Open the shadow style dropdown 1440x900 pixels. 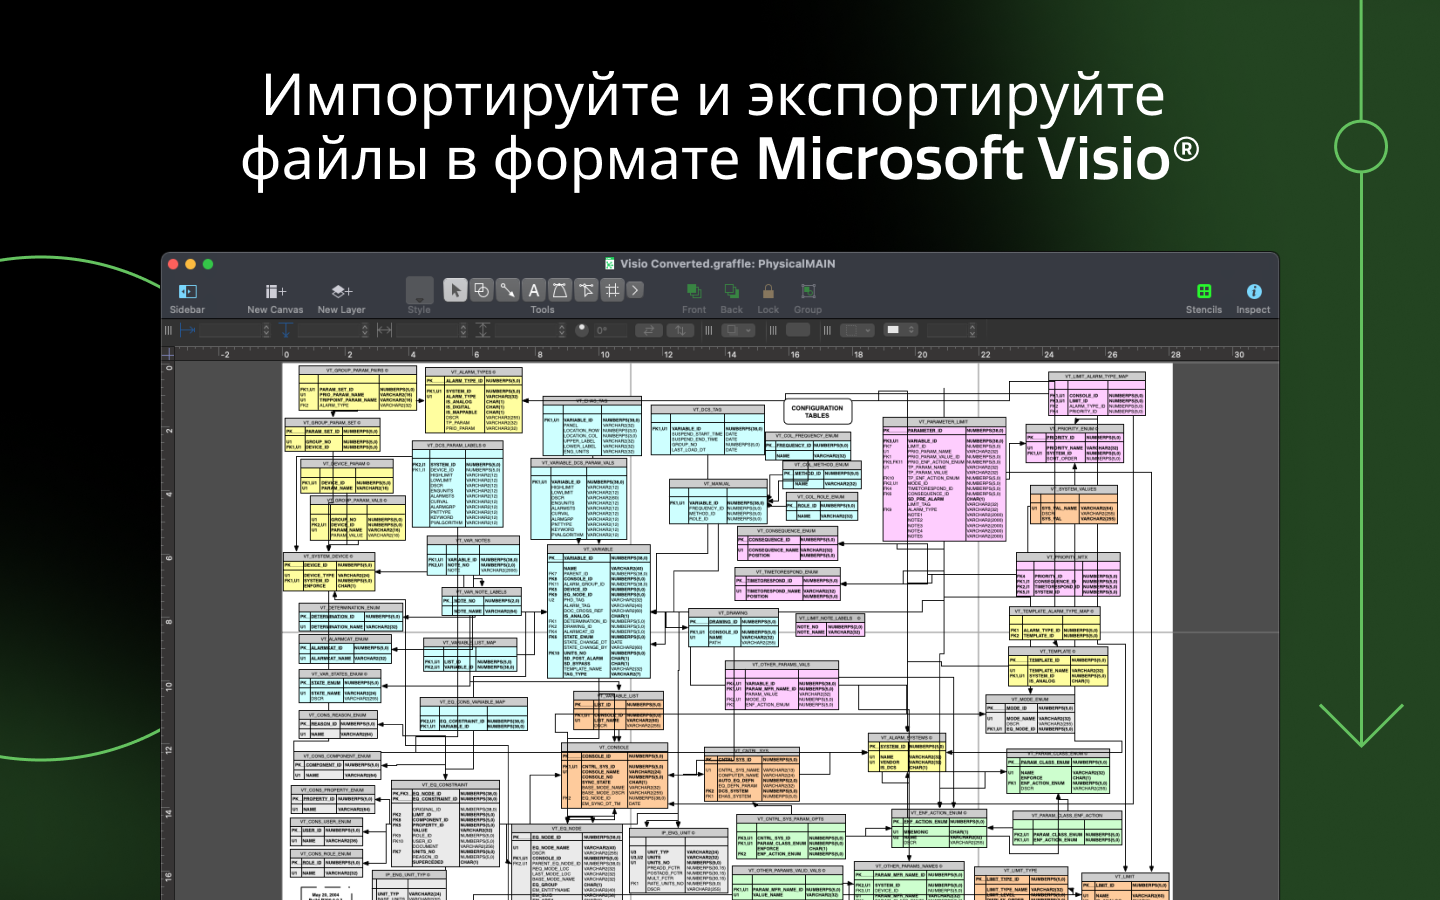738,330
